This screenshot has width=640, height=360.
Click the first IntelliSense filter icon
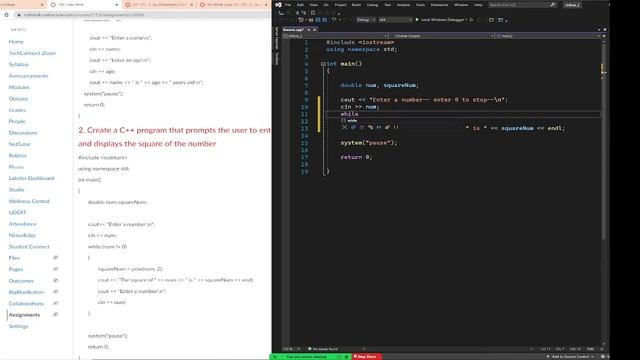(344, 127)
